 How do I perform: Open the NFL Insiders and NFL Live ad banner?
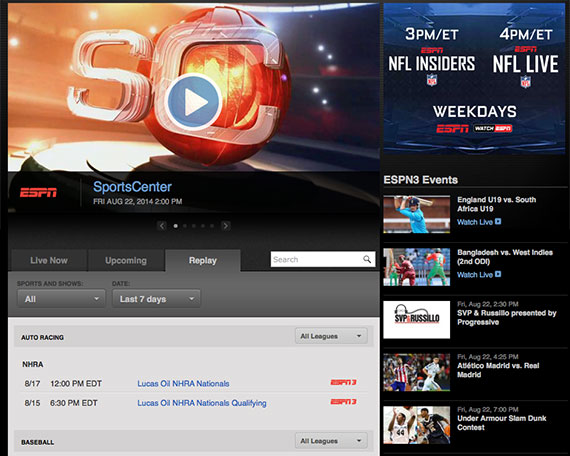(x=474, y=78)
